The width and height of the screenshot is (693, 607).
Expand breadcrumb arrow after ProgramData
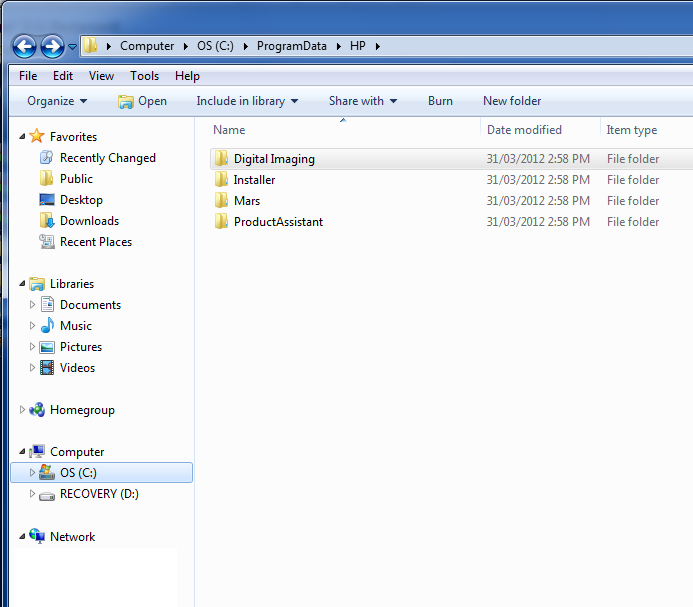point(339,46)
